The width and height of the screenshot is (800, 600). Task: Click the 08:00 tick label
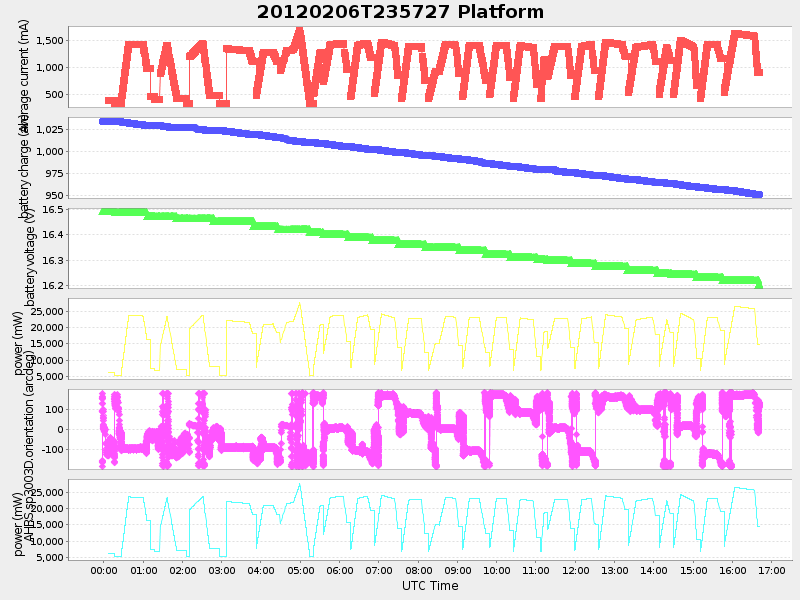[419, 570]
